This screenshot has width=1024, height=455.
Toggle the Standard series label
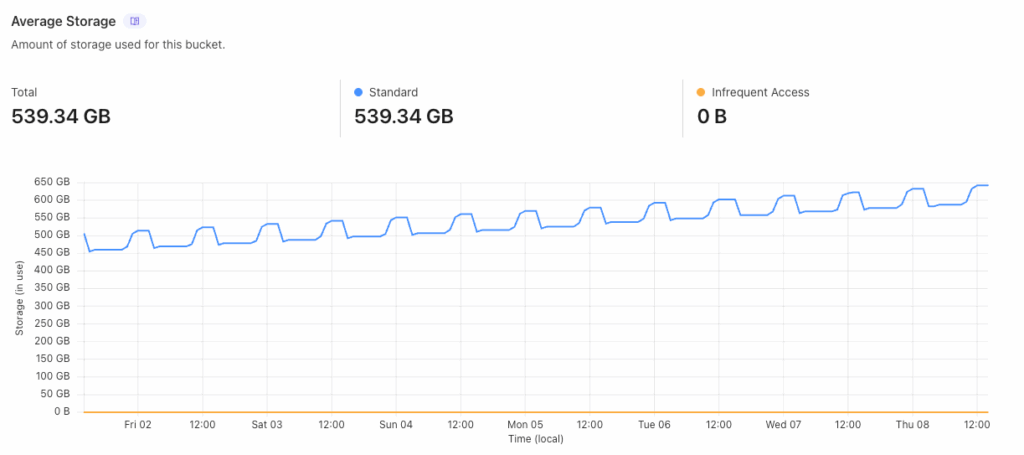point(393,92)
